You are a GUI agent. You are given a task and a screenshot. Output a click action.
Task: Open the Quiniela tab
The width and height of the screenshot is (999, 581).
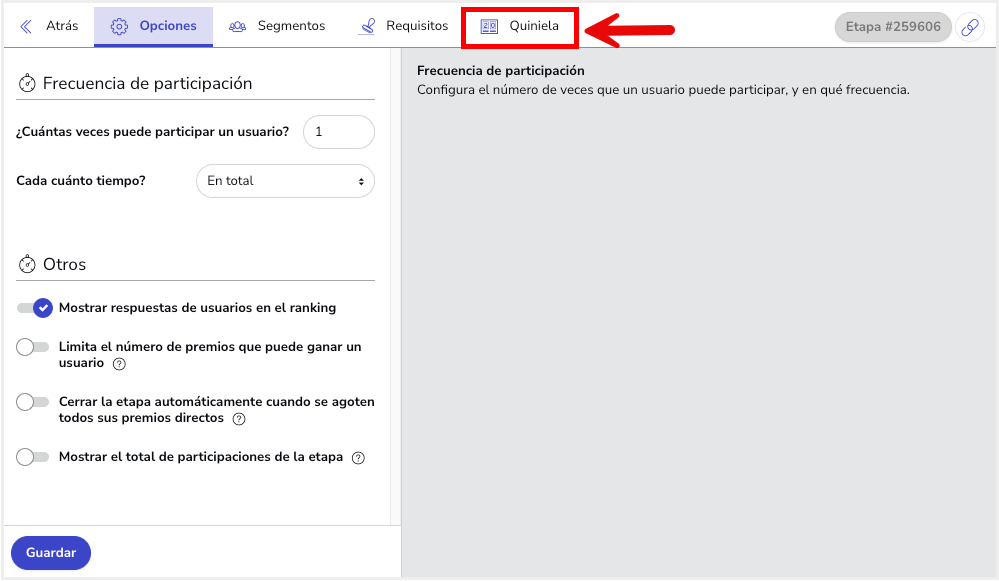click(520, 27)
